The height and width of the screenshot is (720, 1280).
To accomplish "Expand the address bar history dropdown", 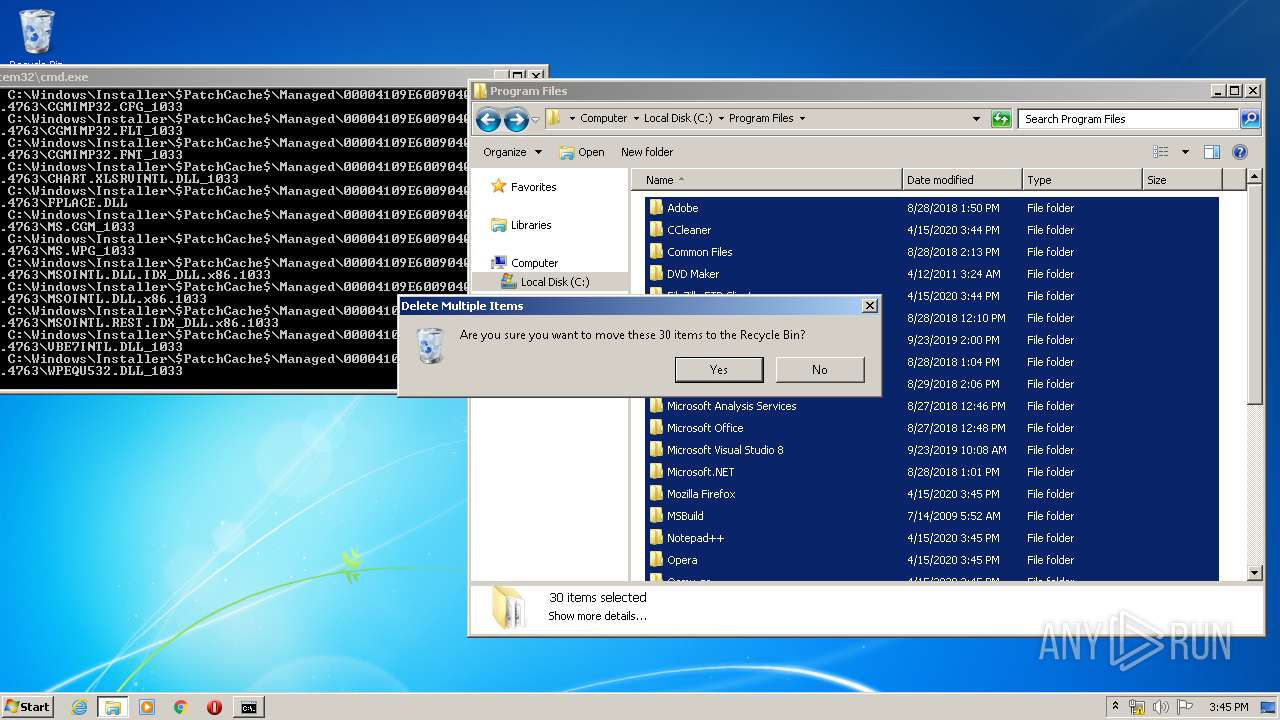I will 977,119.
